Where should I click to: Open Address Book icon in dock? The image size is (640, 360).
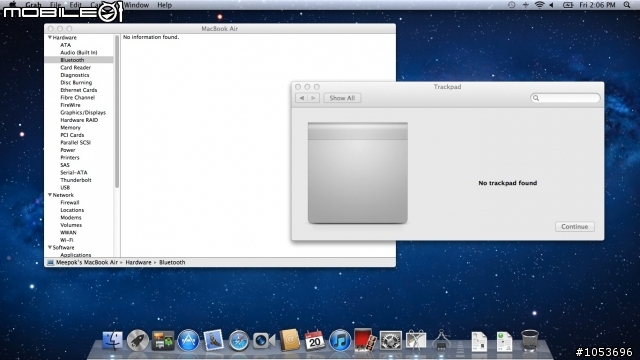tap(289, 340)
